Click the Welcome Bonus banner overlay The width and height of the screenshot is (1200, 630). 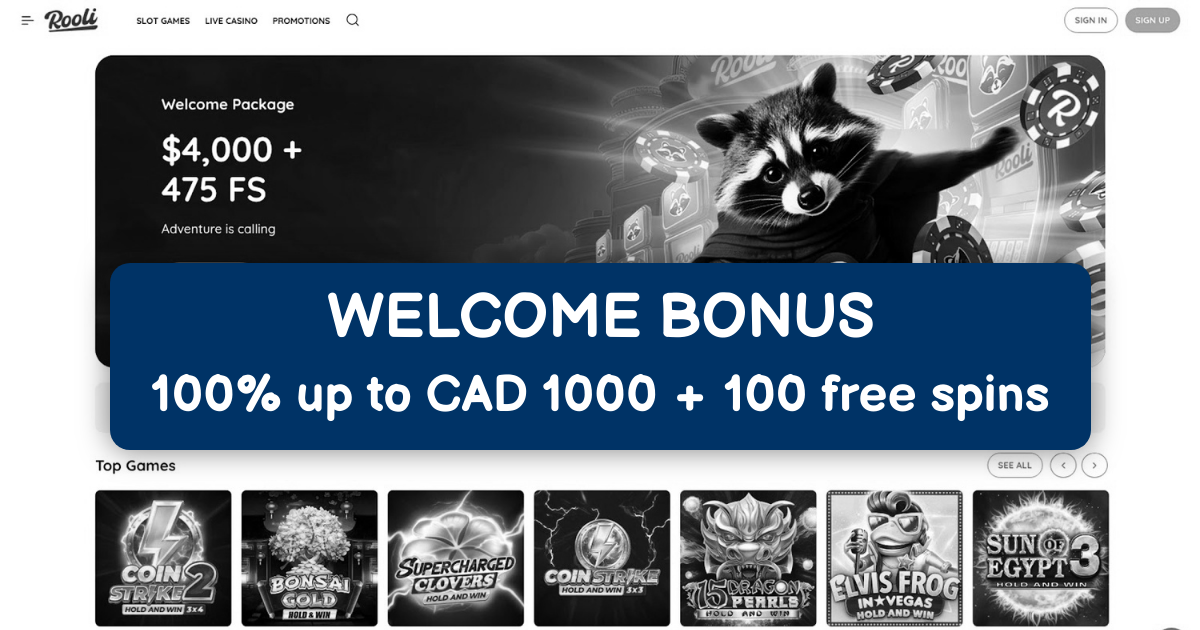click(600, 356)
